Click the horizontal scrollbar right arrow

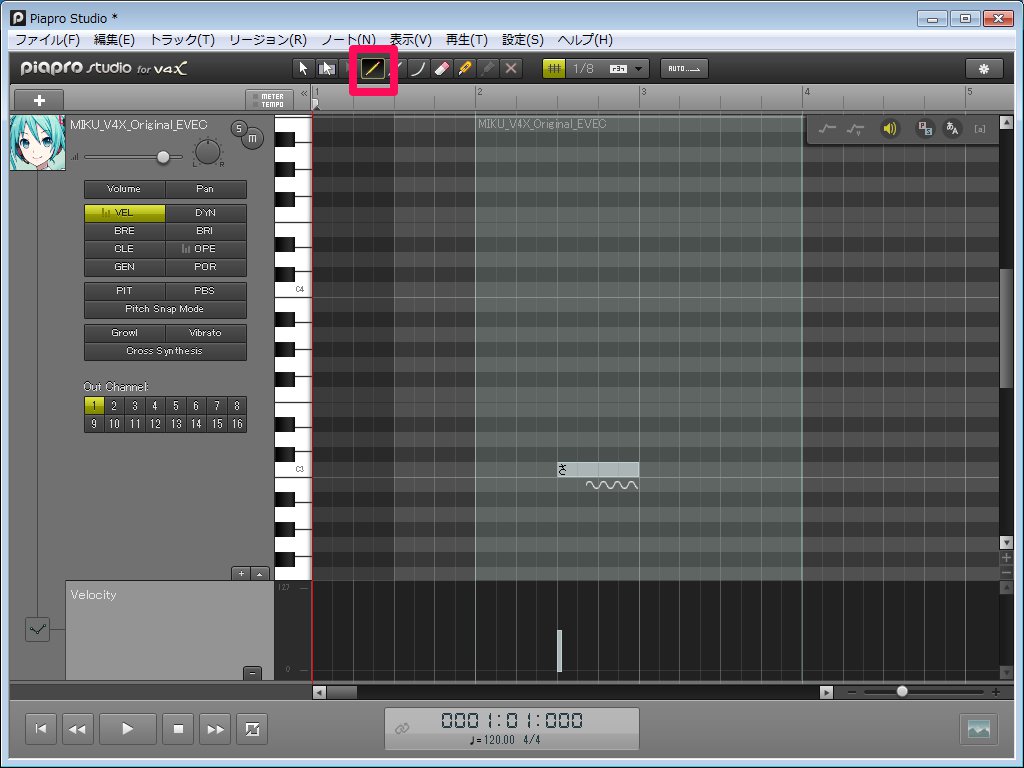coord(826,692)
